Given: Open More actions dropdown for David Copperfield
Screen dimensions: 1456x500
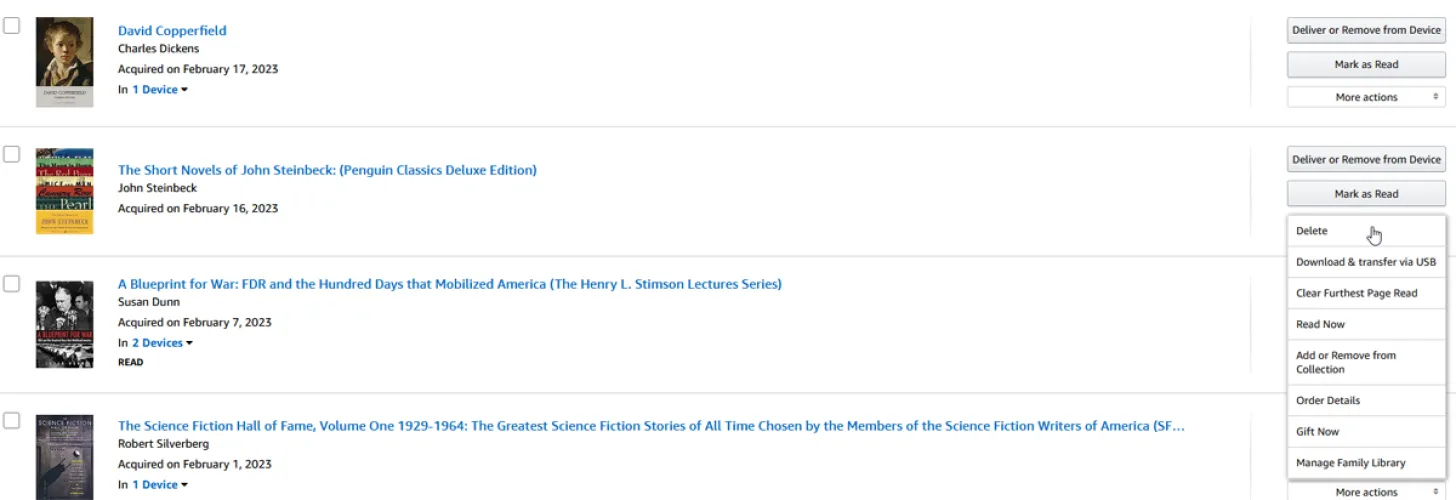Looking at the screenshot, I should tap(1366, 97).
